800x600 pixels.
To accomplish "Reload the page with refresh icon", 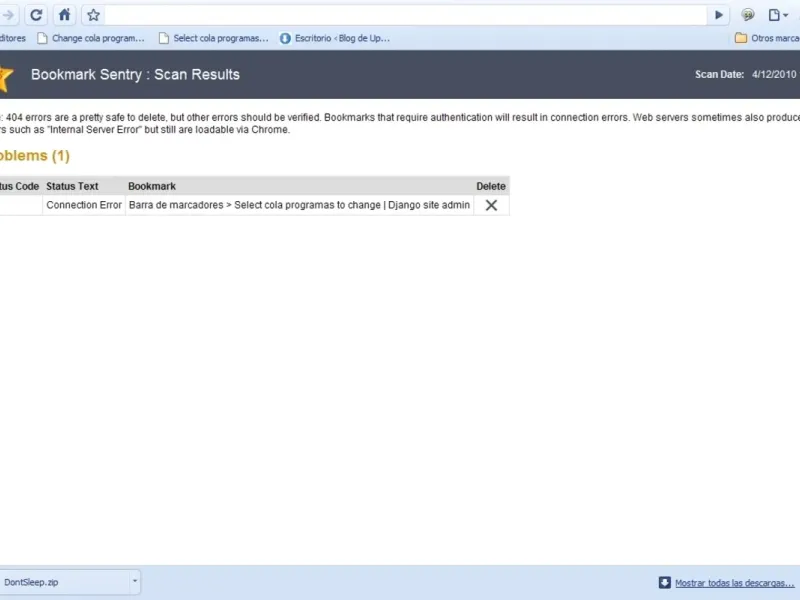I will (x=36, y=15).
